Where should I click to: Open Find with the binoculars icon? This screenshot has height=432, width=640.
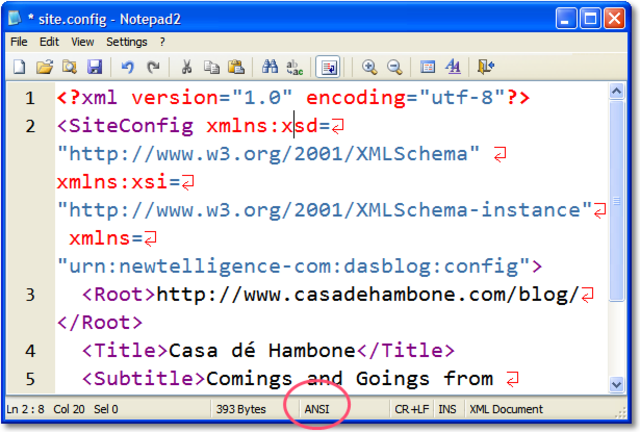(x=270, y=66)
